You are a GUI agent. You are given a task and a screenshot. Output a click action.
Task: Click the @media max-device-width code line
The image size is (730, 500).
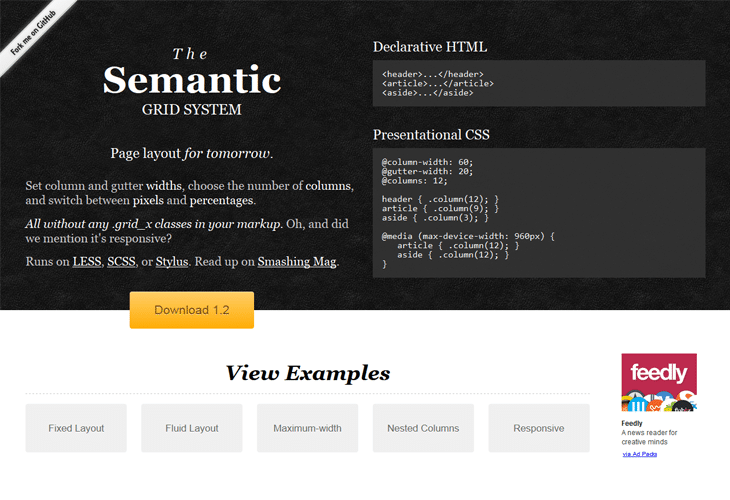(468, 236)
